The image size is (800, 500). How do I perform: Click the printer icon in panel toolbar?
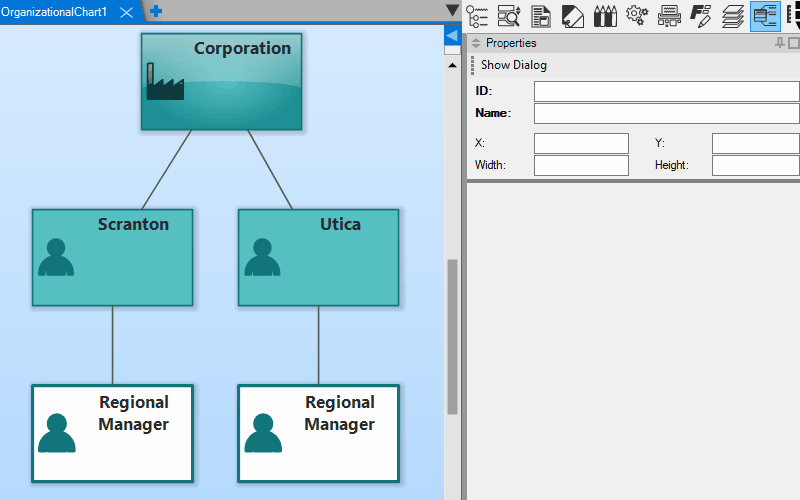(669, 15)
